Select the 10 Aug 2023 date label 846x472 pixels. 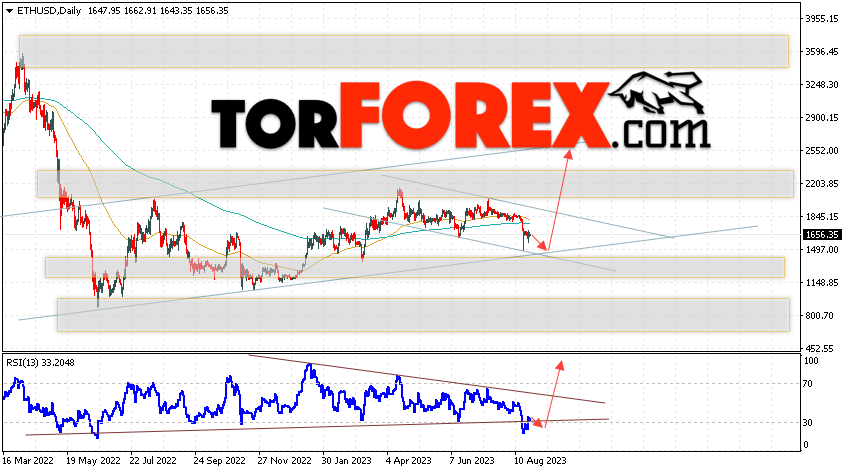pos(540,461)
